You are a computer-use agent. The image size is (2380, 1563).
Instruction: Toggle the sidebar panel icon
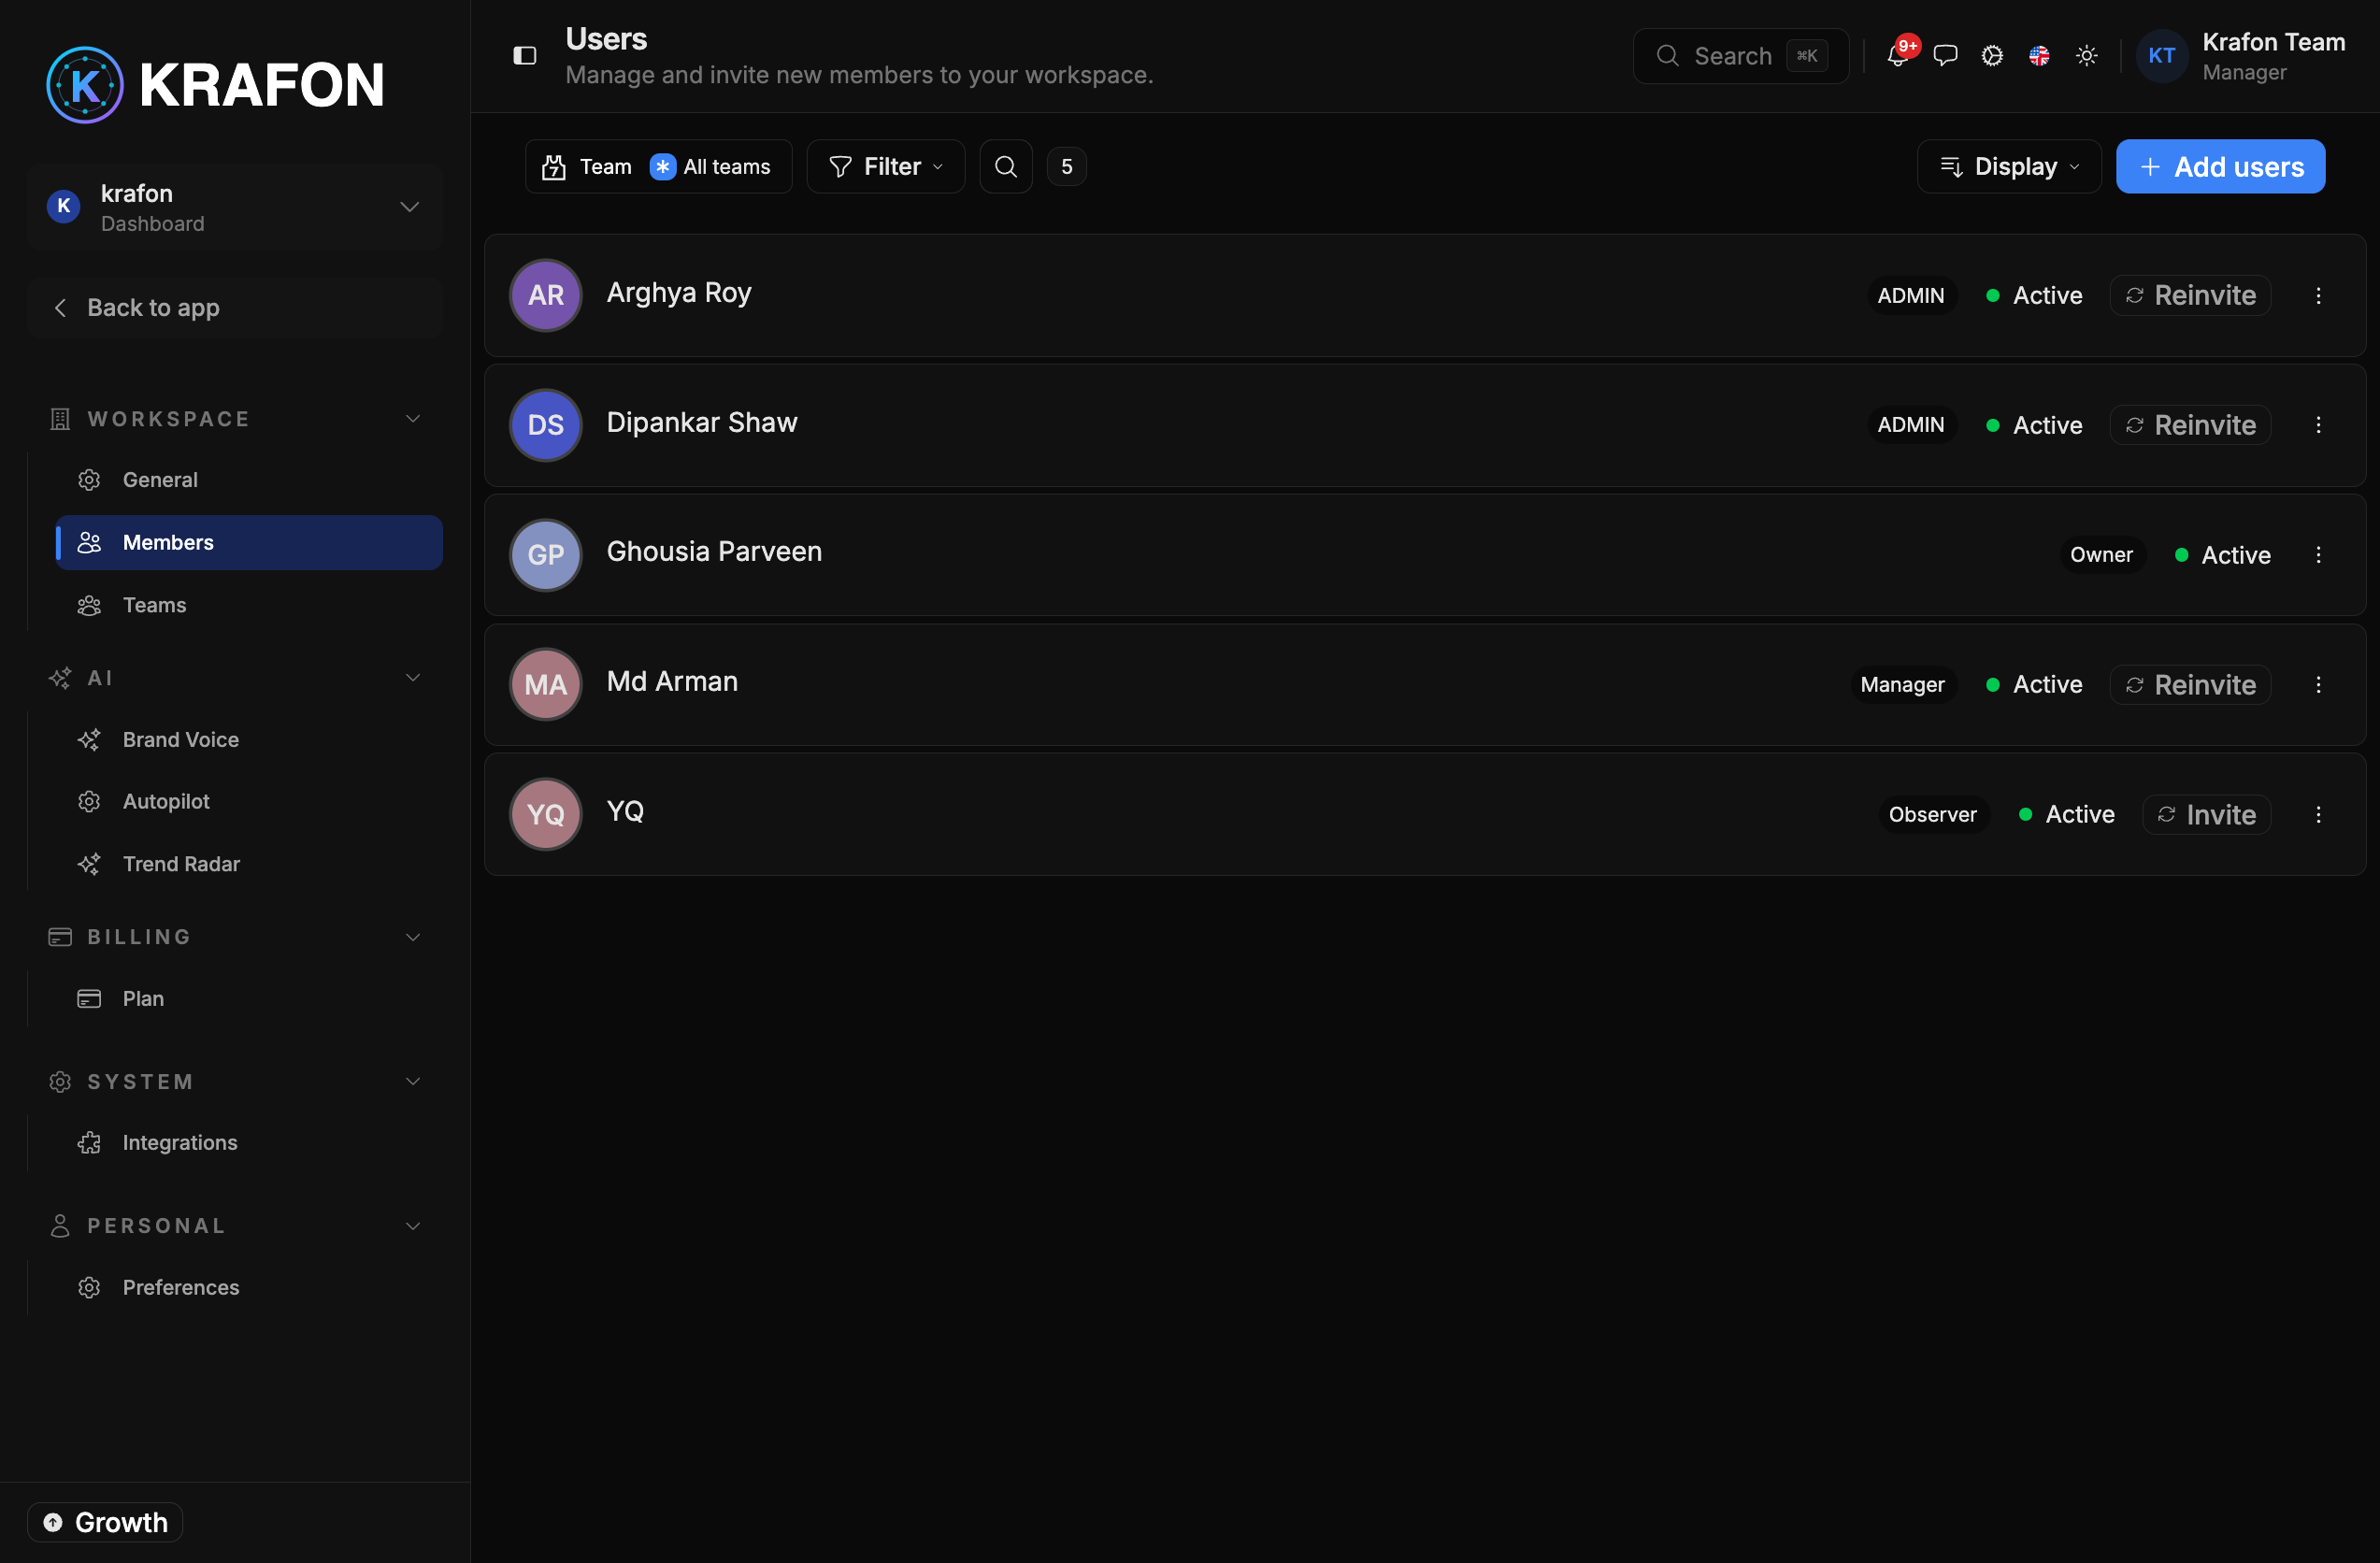[x=525, y=56]
